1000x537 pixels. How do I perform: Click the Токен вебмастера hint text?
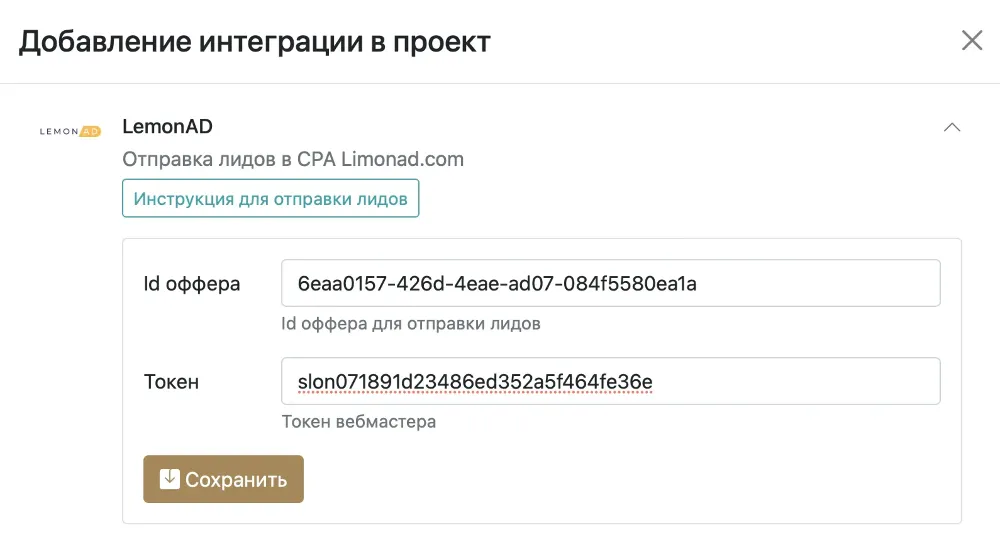[359, 422]
